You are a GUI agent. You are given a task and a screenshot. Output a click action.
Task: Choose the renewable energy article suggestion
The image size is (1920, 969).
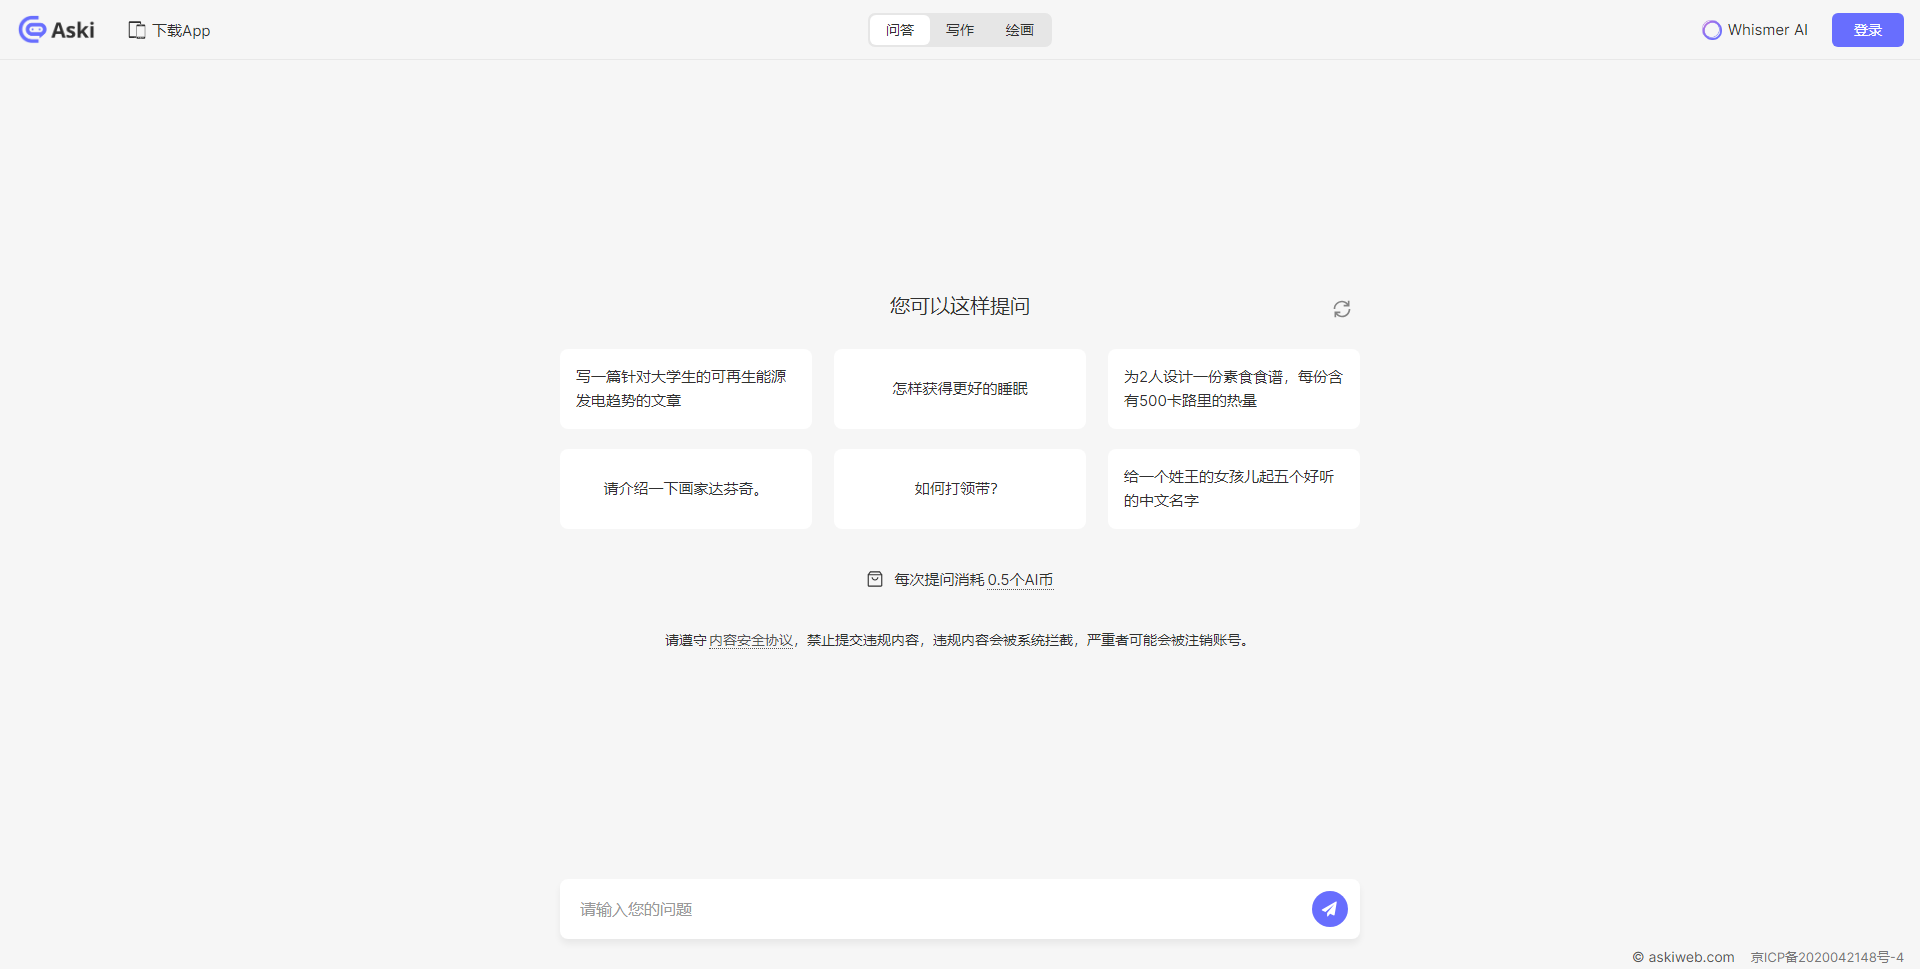pyautogui.click(x=685, y=389)
